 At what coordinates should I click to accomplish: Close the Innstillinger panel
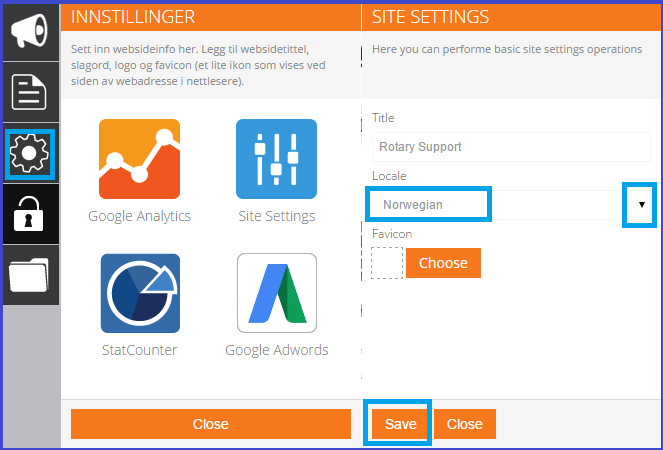(211, 424)
